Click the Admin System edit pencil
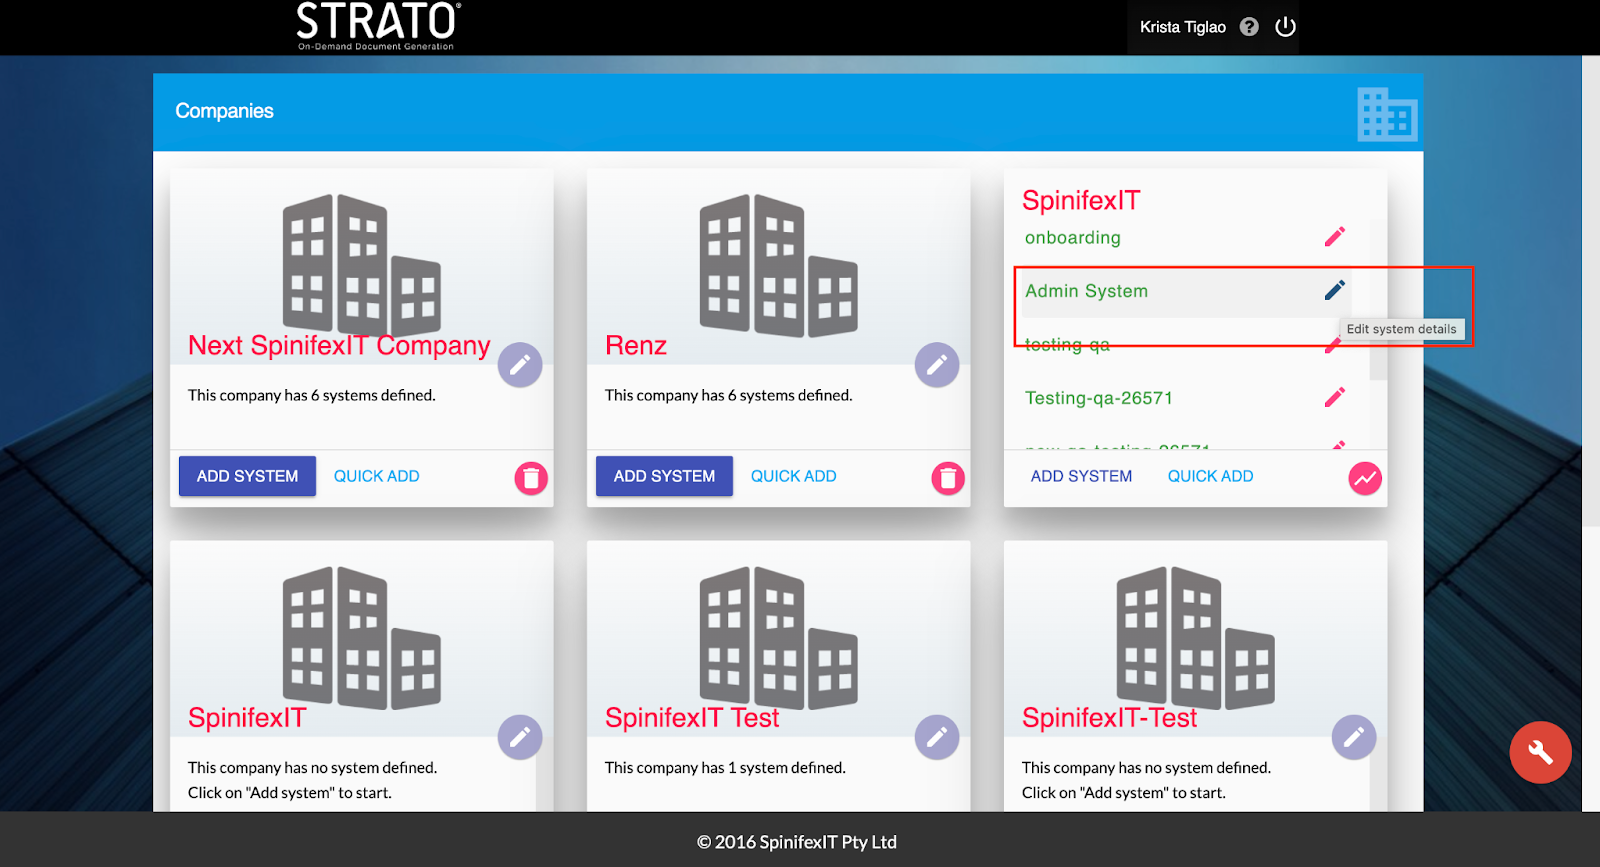This screenshot has width=1600, height=867. coord(1335,291)
